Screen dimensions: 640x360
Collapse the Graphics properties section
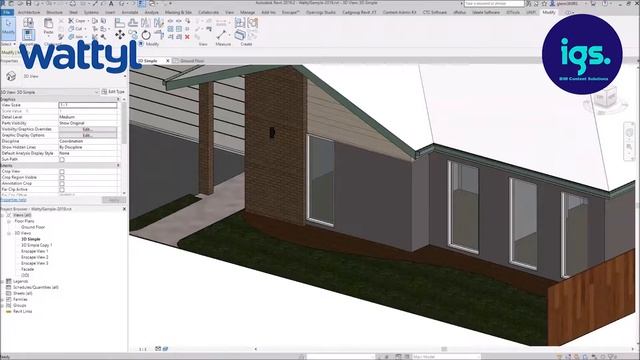(118, 99)
